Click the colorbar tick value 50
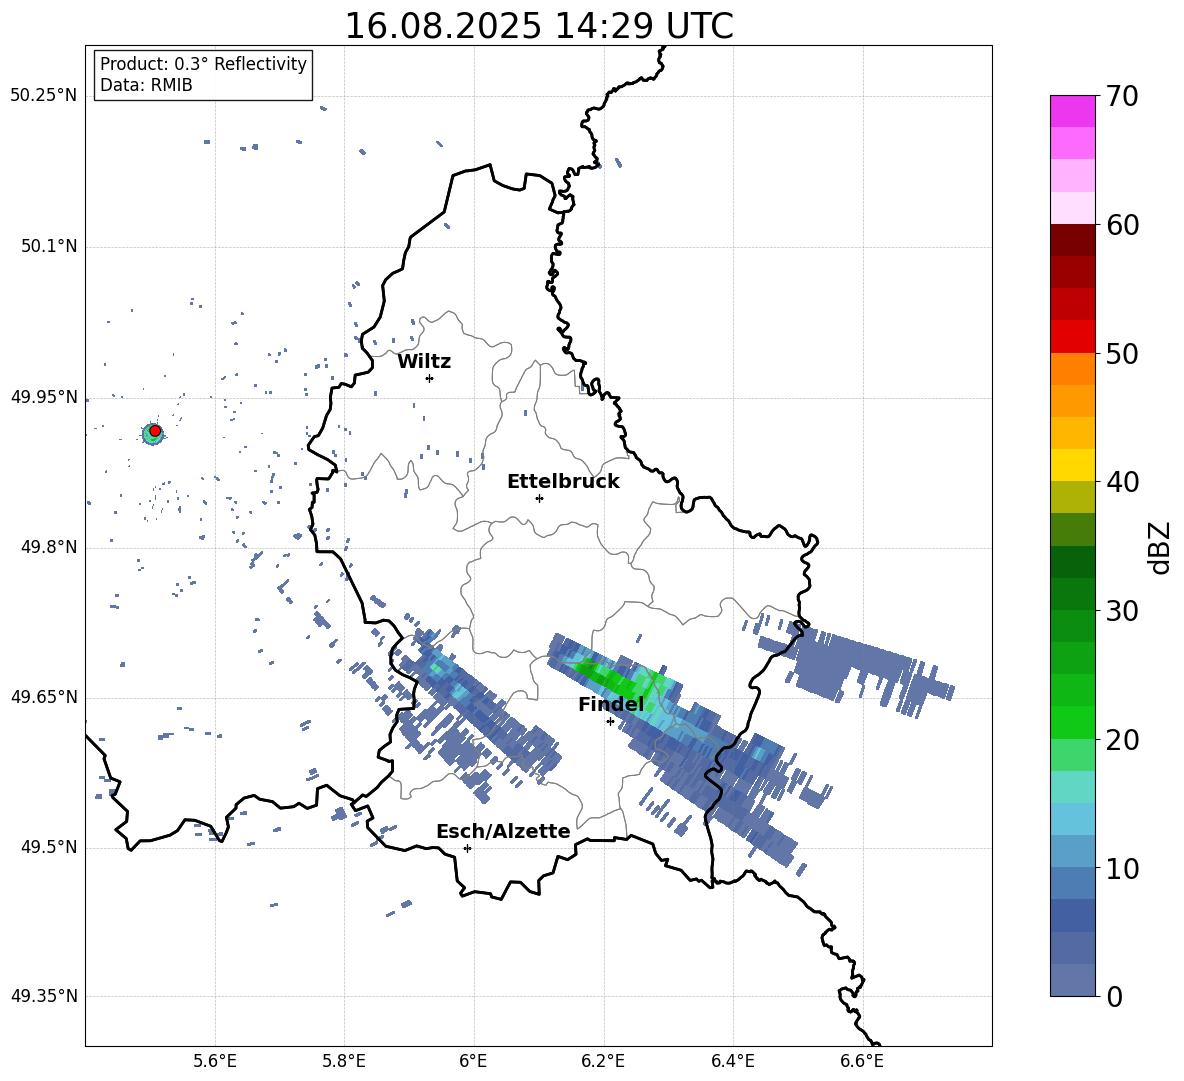This screenshot has height=1081, width=1184. pos(1122,353)
